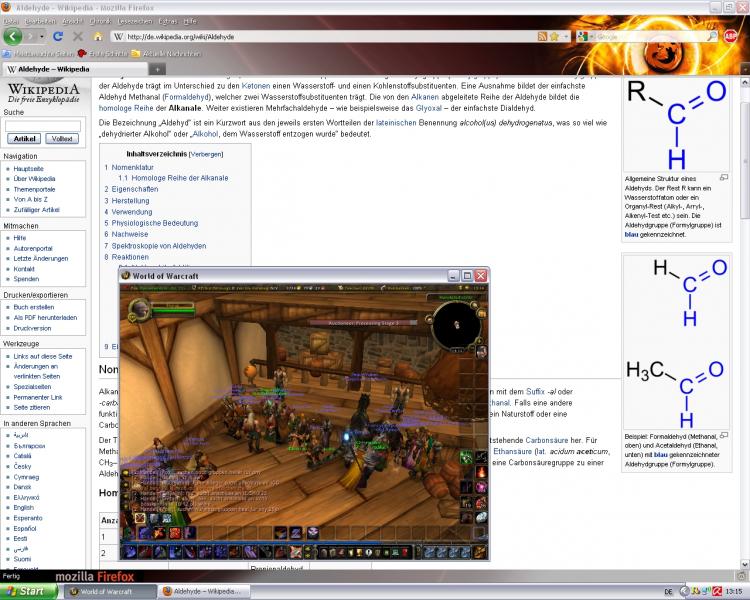Bookmark this page with the star icon
750x600 pixels.
coord(554,36)
